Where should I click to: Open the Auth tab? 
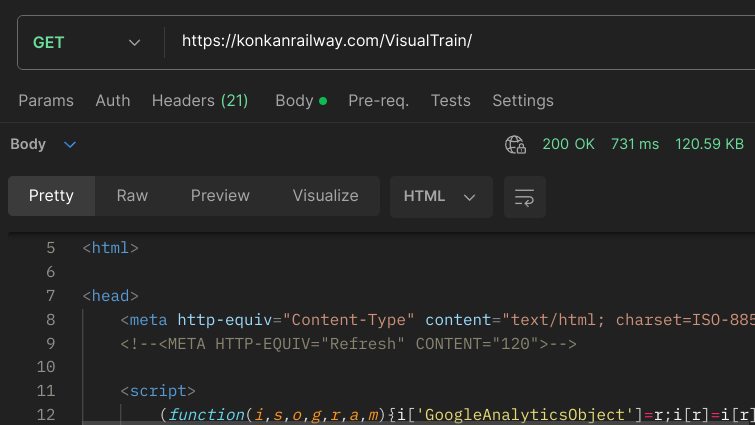[113, 101]
